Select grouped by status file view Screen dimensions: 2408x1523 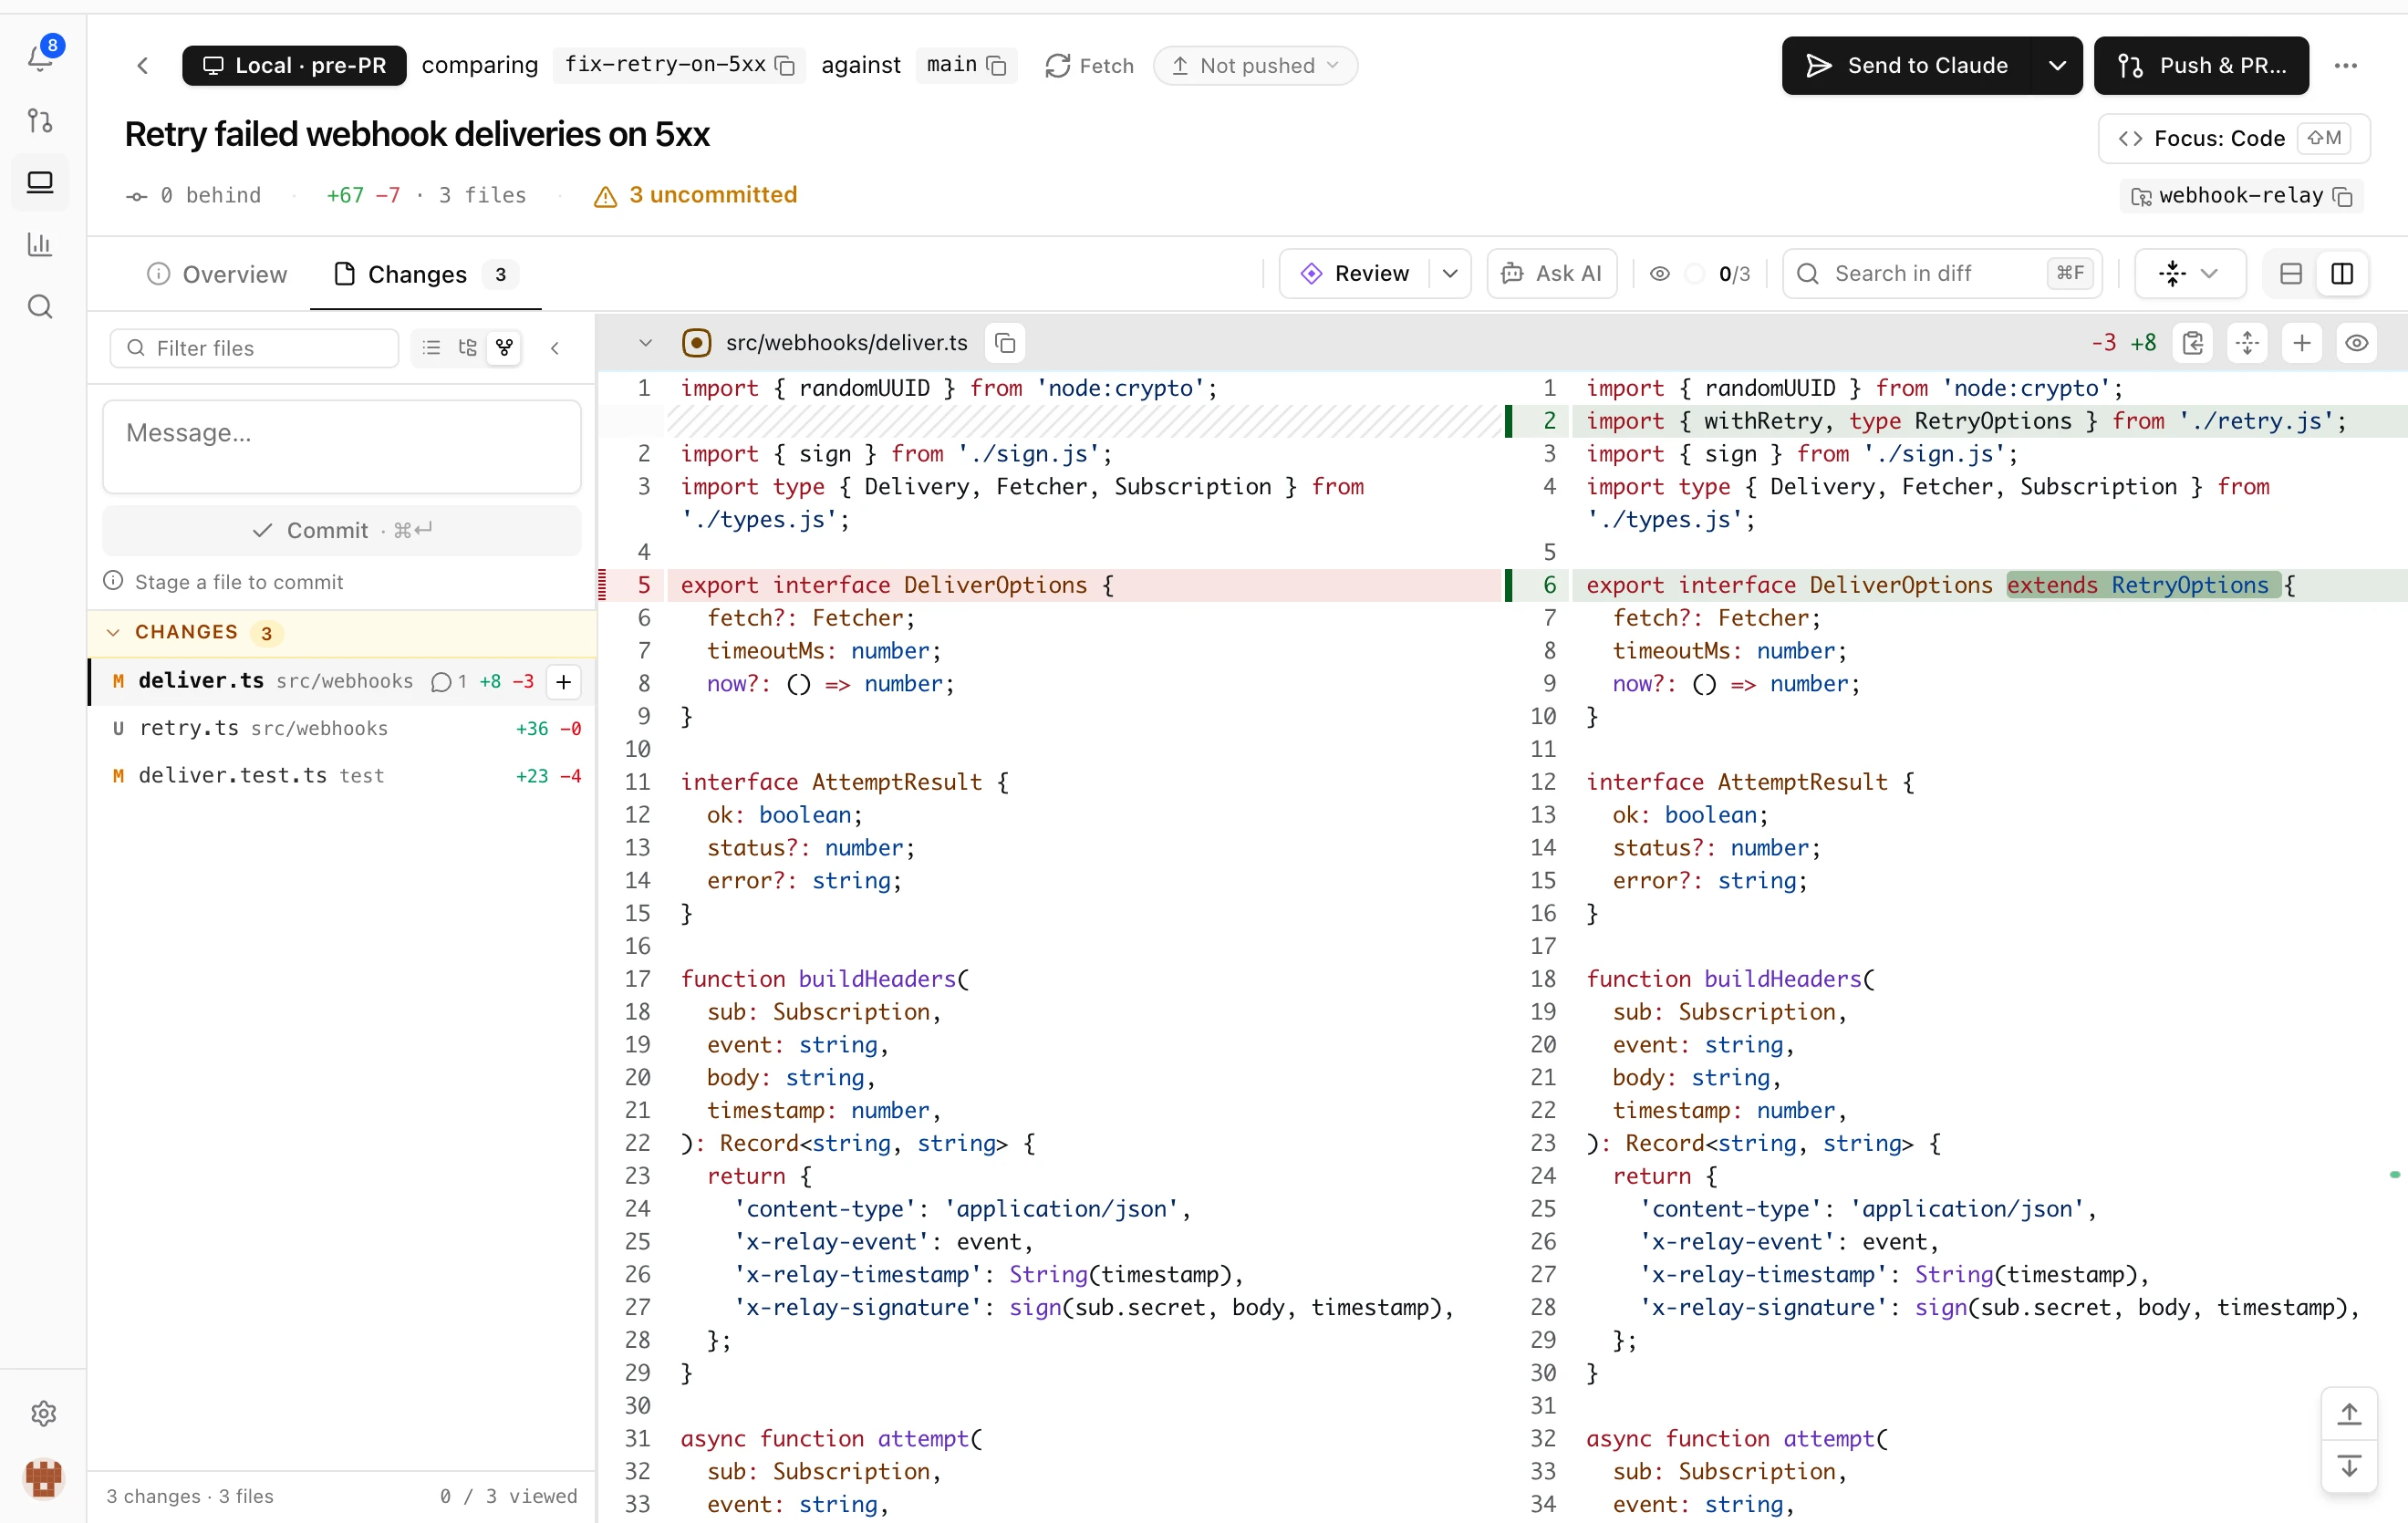pos(504,348)
